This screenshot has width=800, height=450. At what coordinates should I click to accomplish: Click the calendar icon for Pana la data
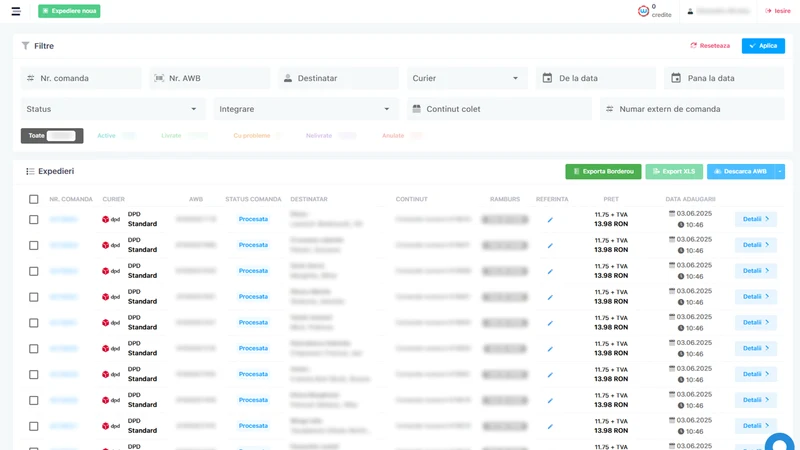coord(676,78)
